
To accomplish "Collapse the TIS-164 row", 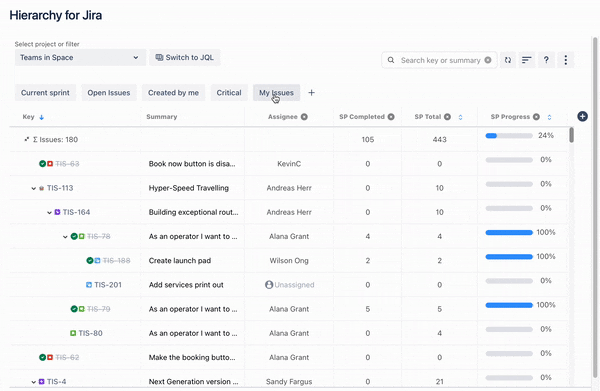I will tap(49, 212).
